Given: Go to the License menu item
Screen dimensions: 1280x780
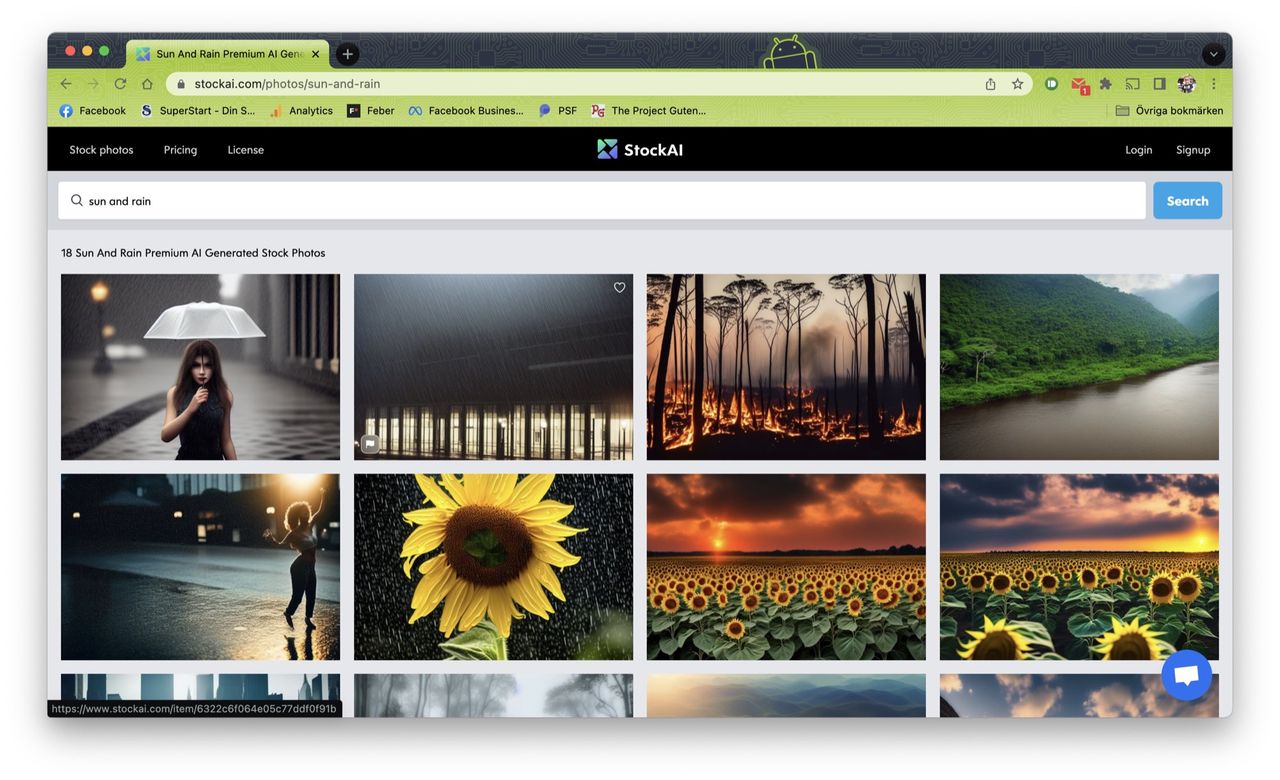Looking at the screenshot, I should pyautogui.click(x=245, y=150).
